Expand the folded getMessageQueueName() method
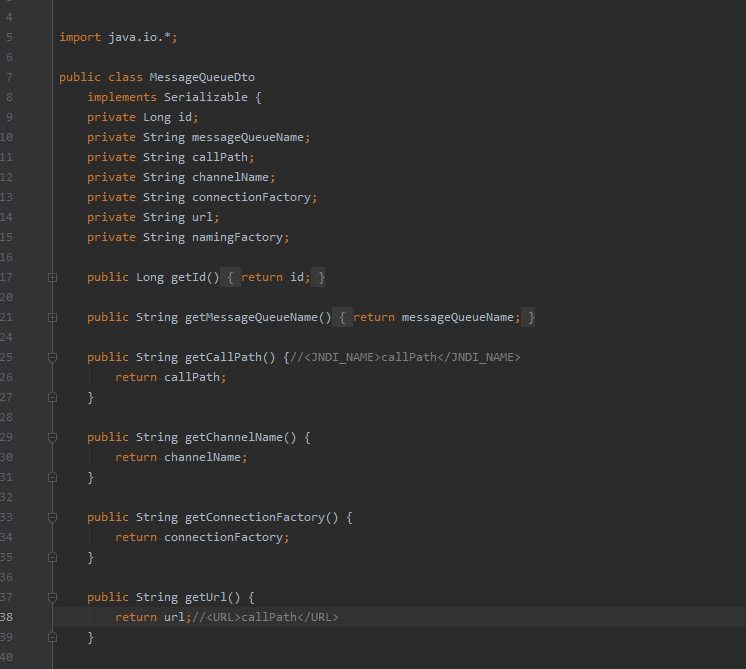 pyautogui.click(x=53, y=317)
